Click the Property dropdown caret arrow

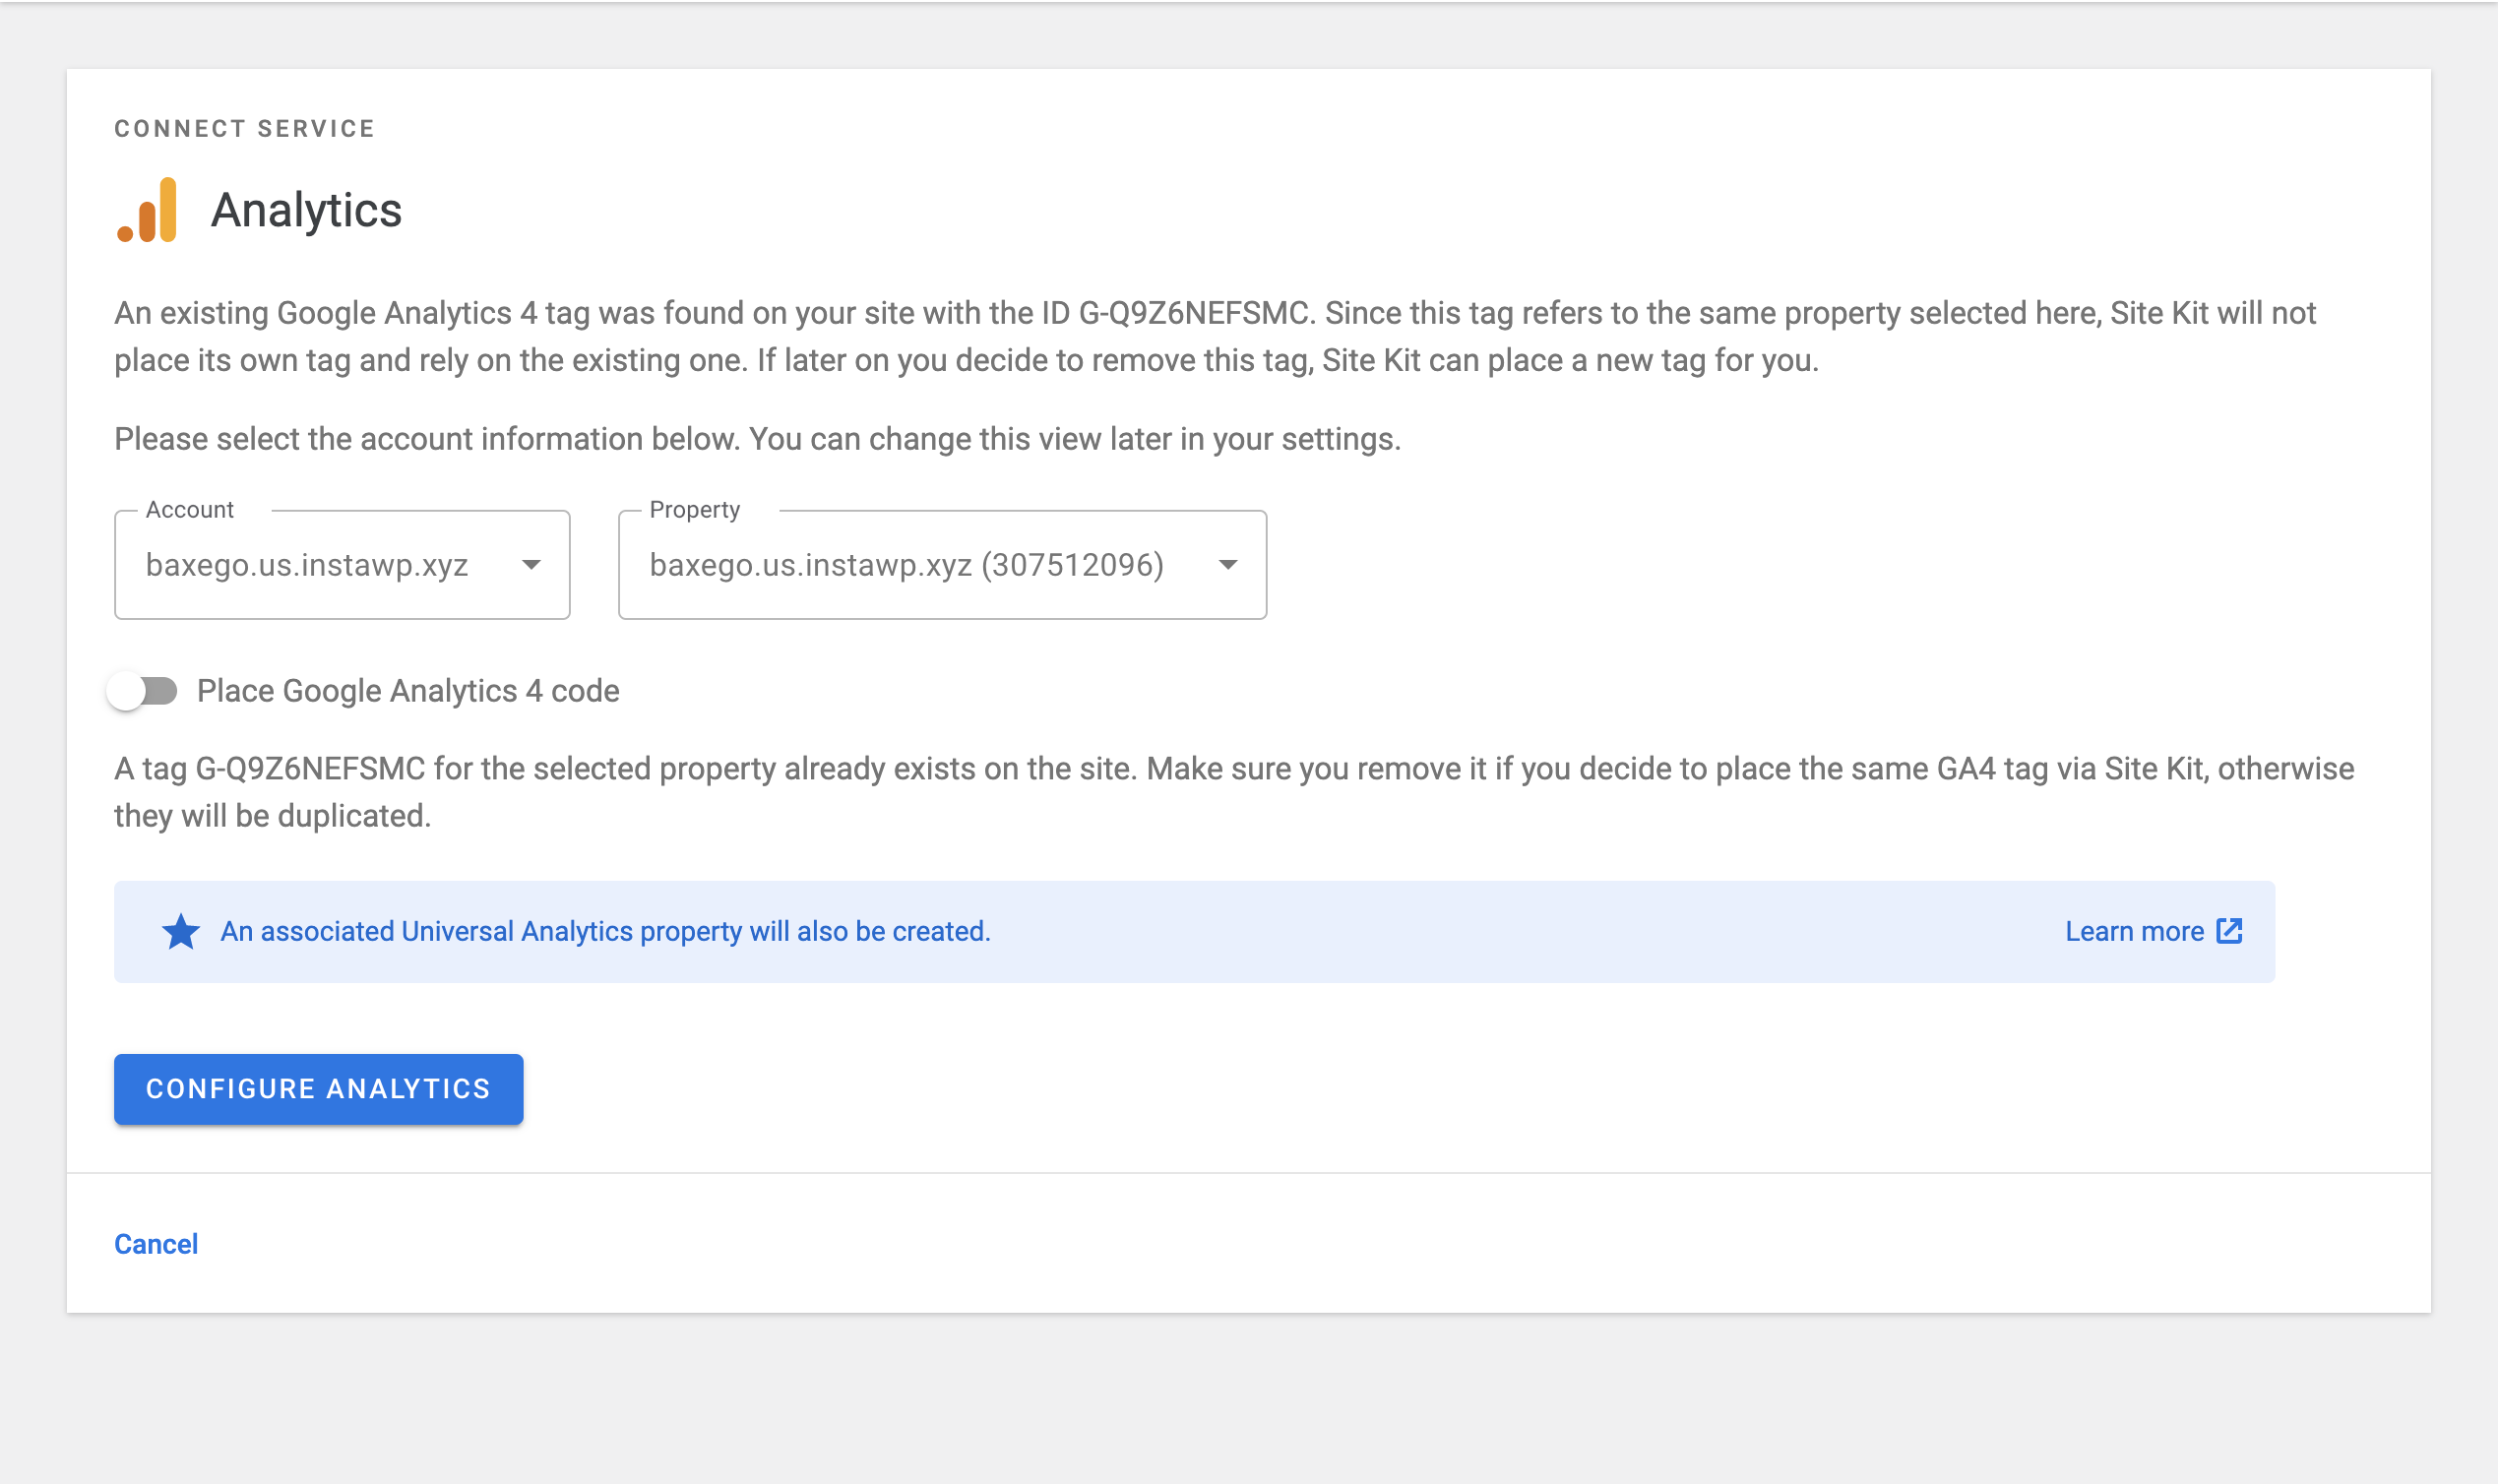[x=1228, y=565]
